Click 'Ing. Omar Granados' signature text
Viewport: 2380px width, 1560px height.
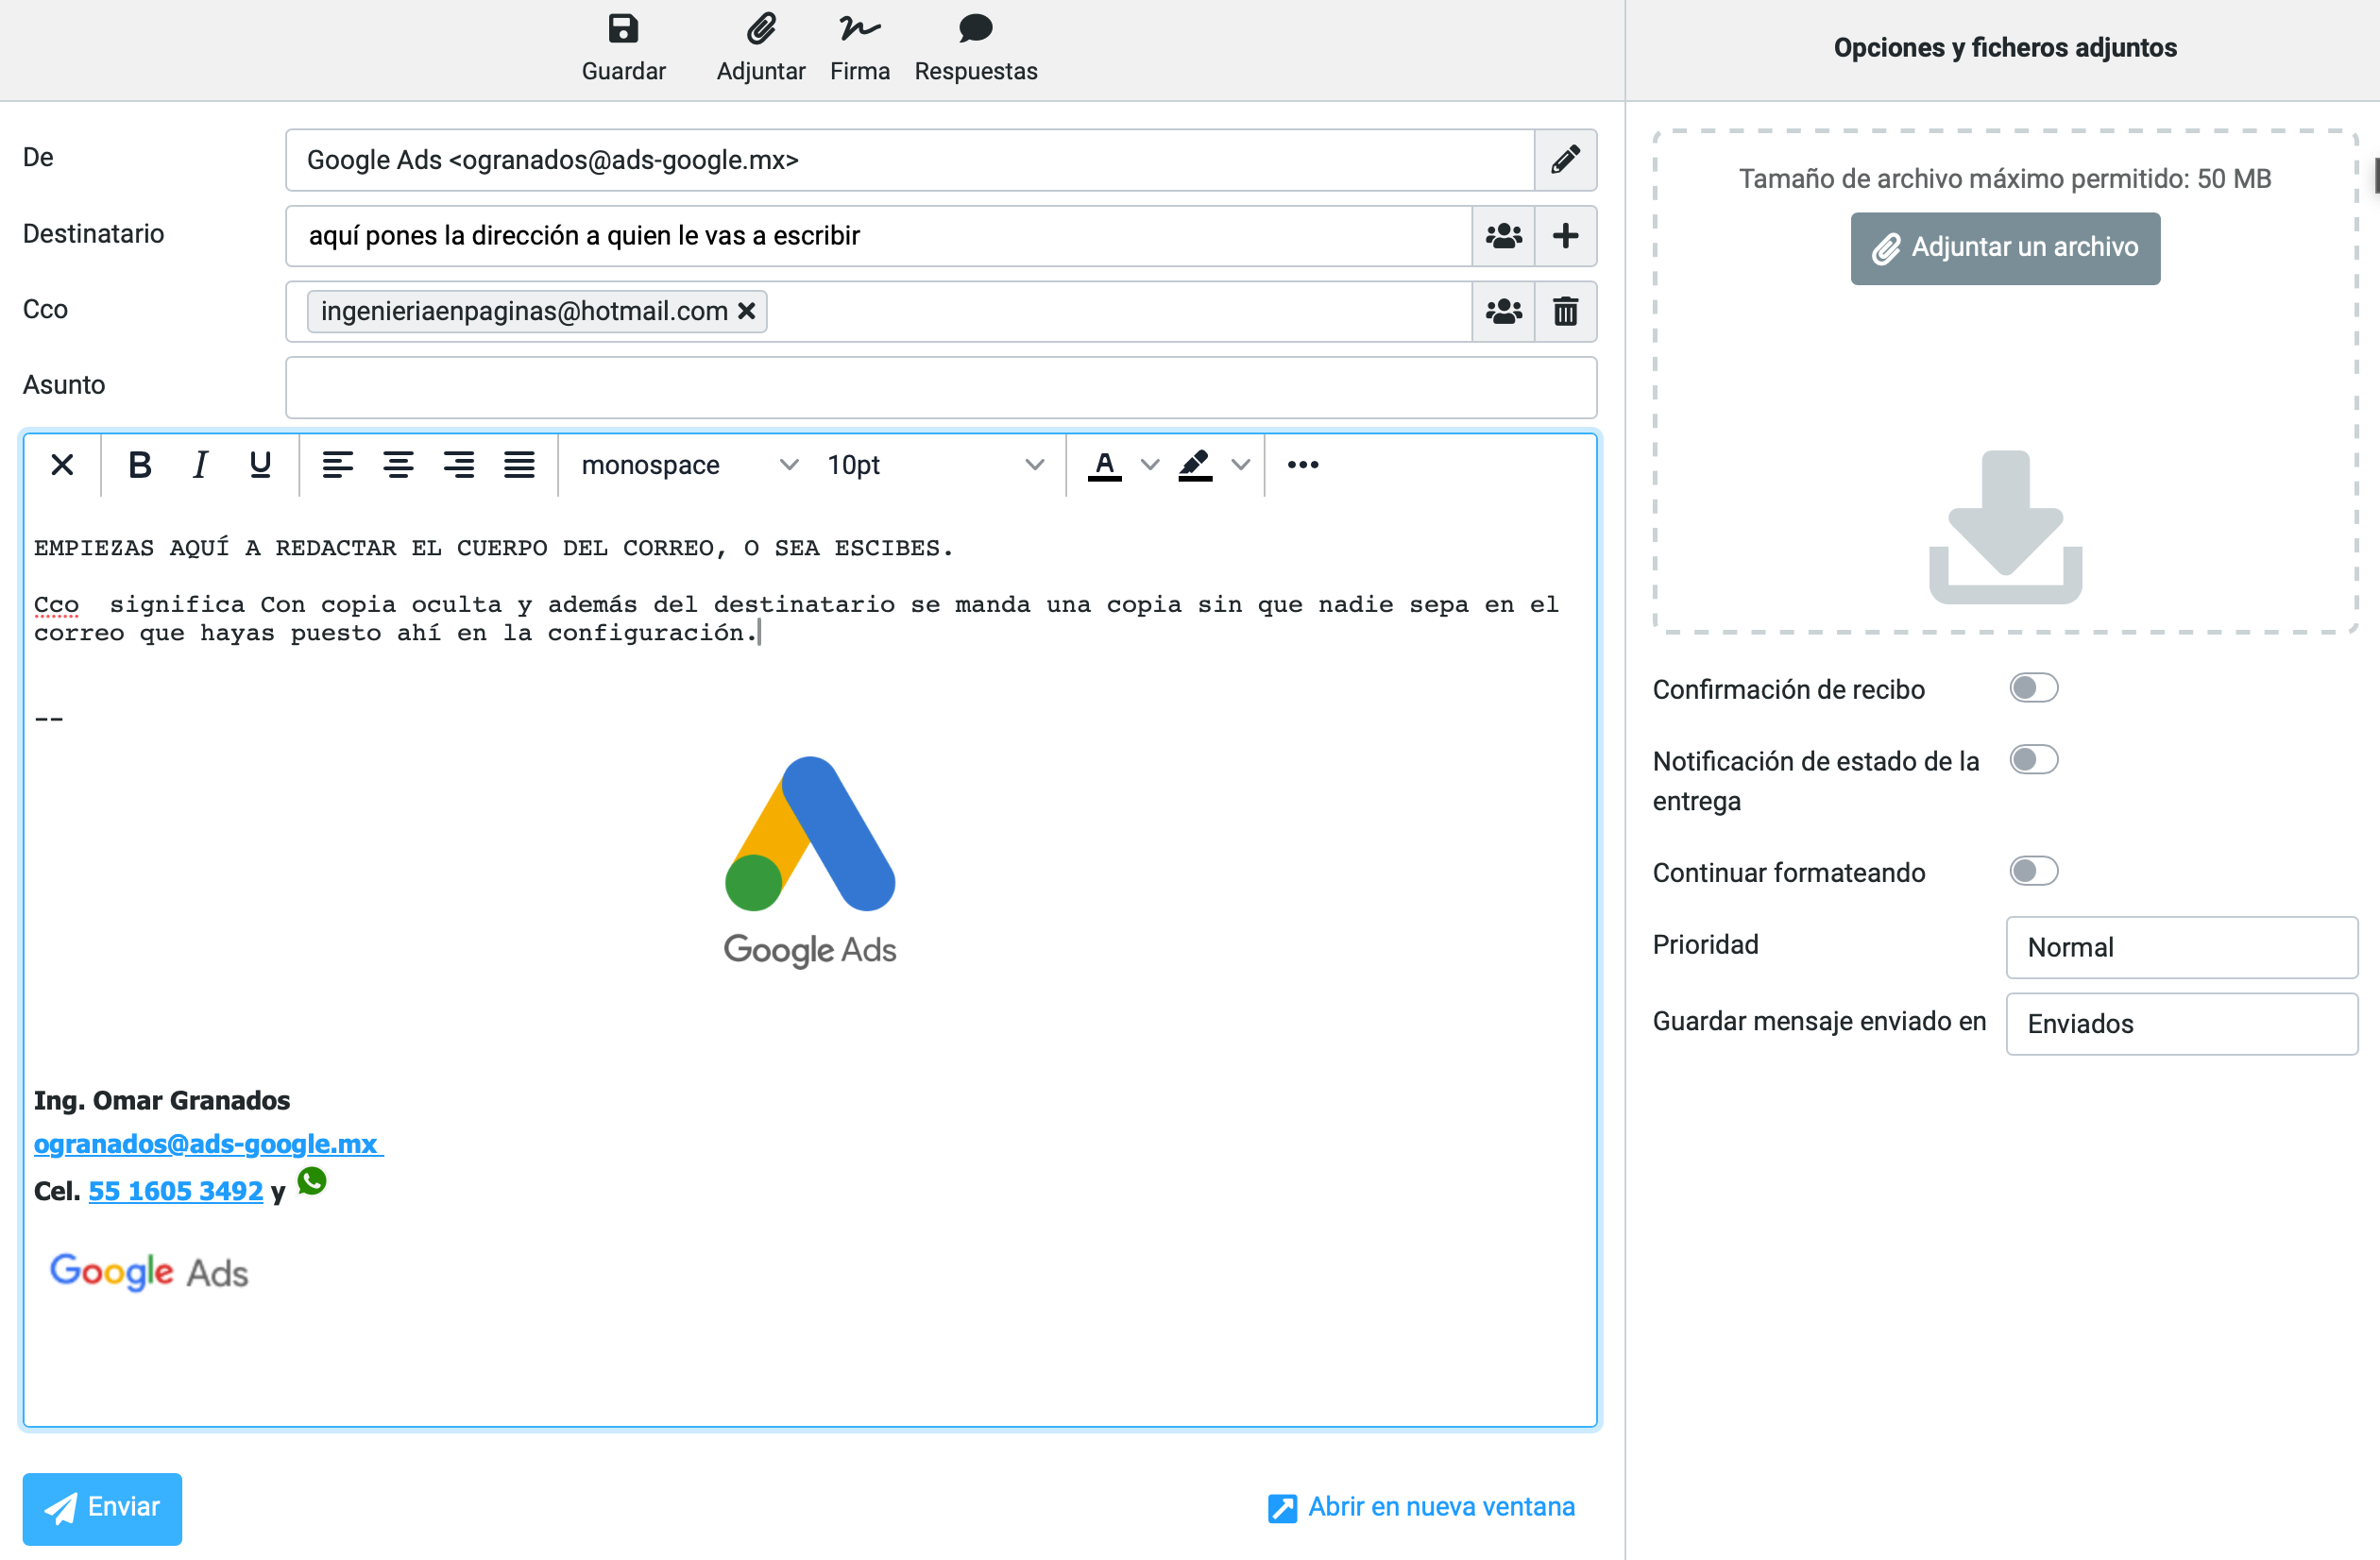(x=162, y=1100)
